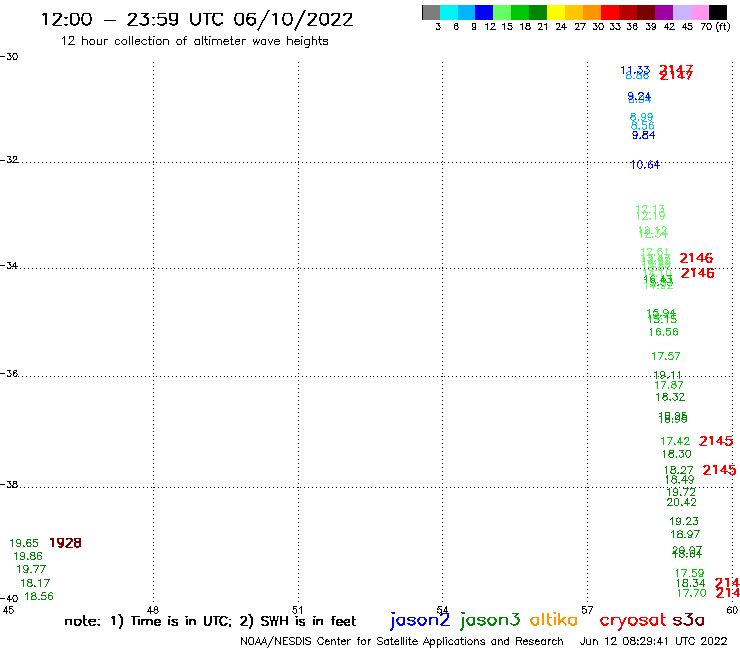Choose the black swatch at legend end
Viewport: 740px width, 650px height.
[x=718, y=12]
